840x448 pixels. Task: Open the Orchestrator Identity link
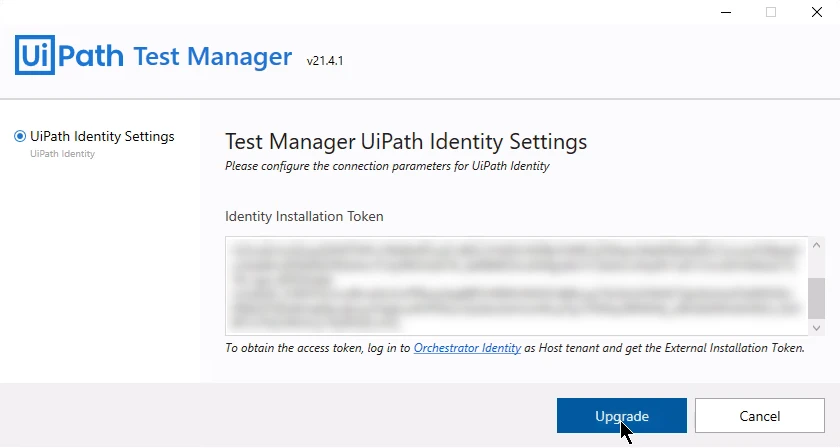(467, 348)
